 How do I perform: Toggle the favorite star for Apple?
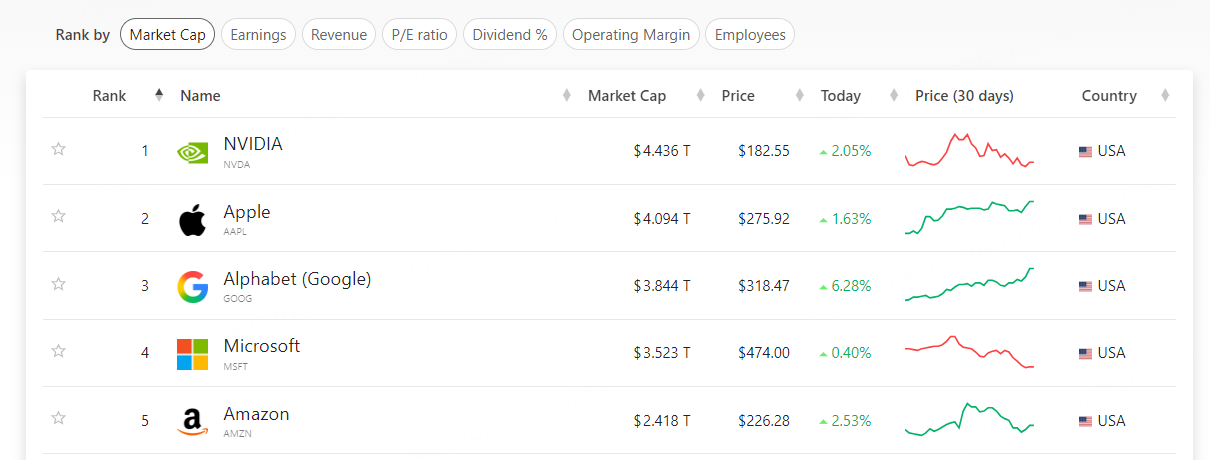[x=59, y=216]
